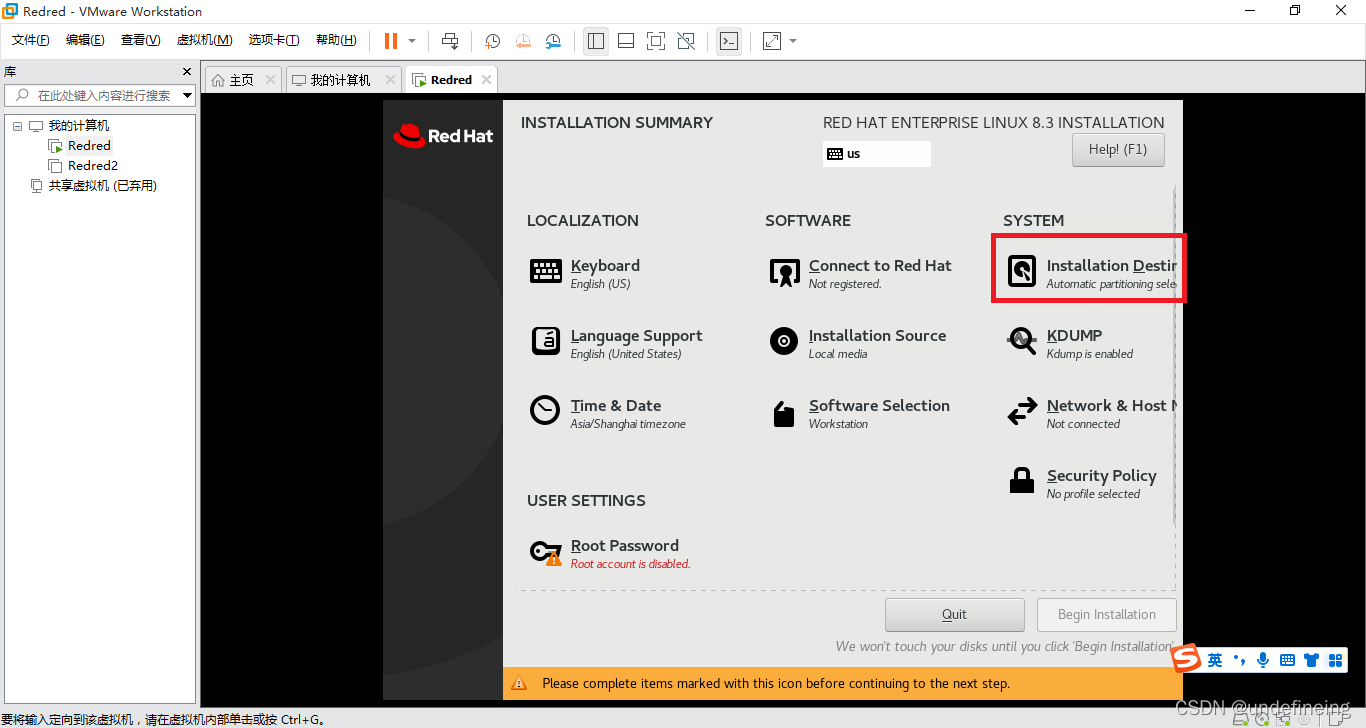This screenshot has width=1366, height=728.
Task: Open Connect to Red Hat registration
Action: click(x=861, y=273)
